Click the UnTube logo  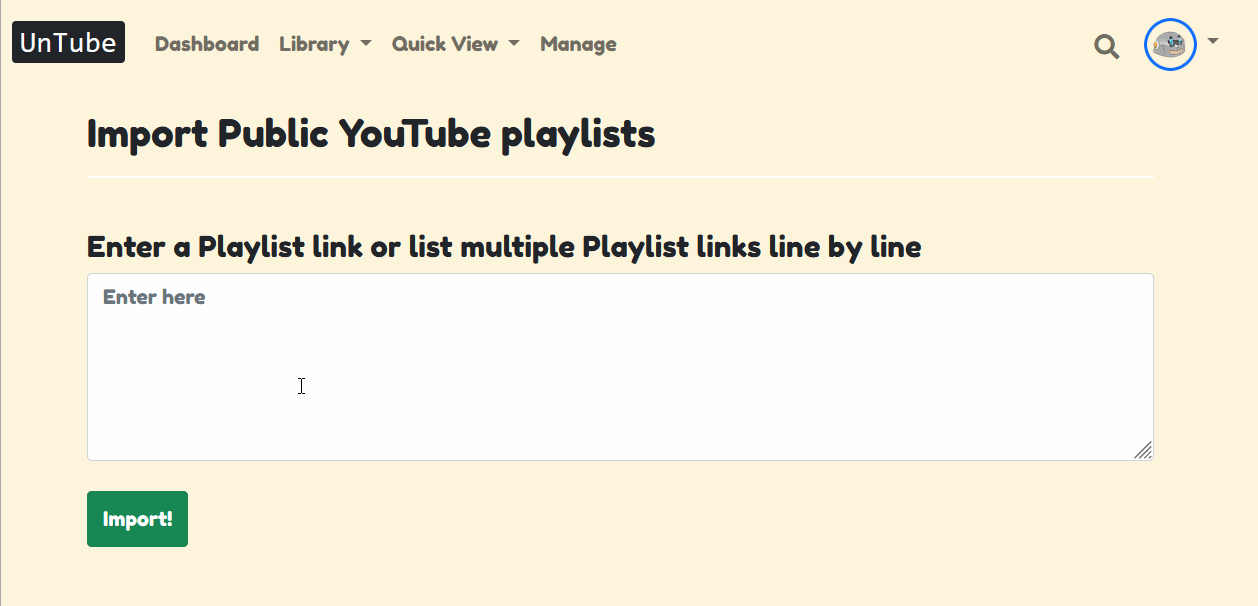tap(68, 43)
